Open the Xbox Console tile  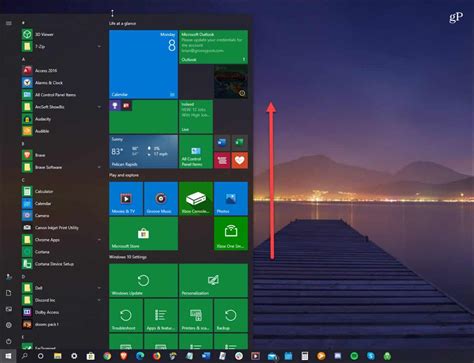[196, 199]
